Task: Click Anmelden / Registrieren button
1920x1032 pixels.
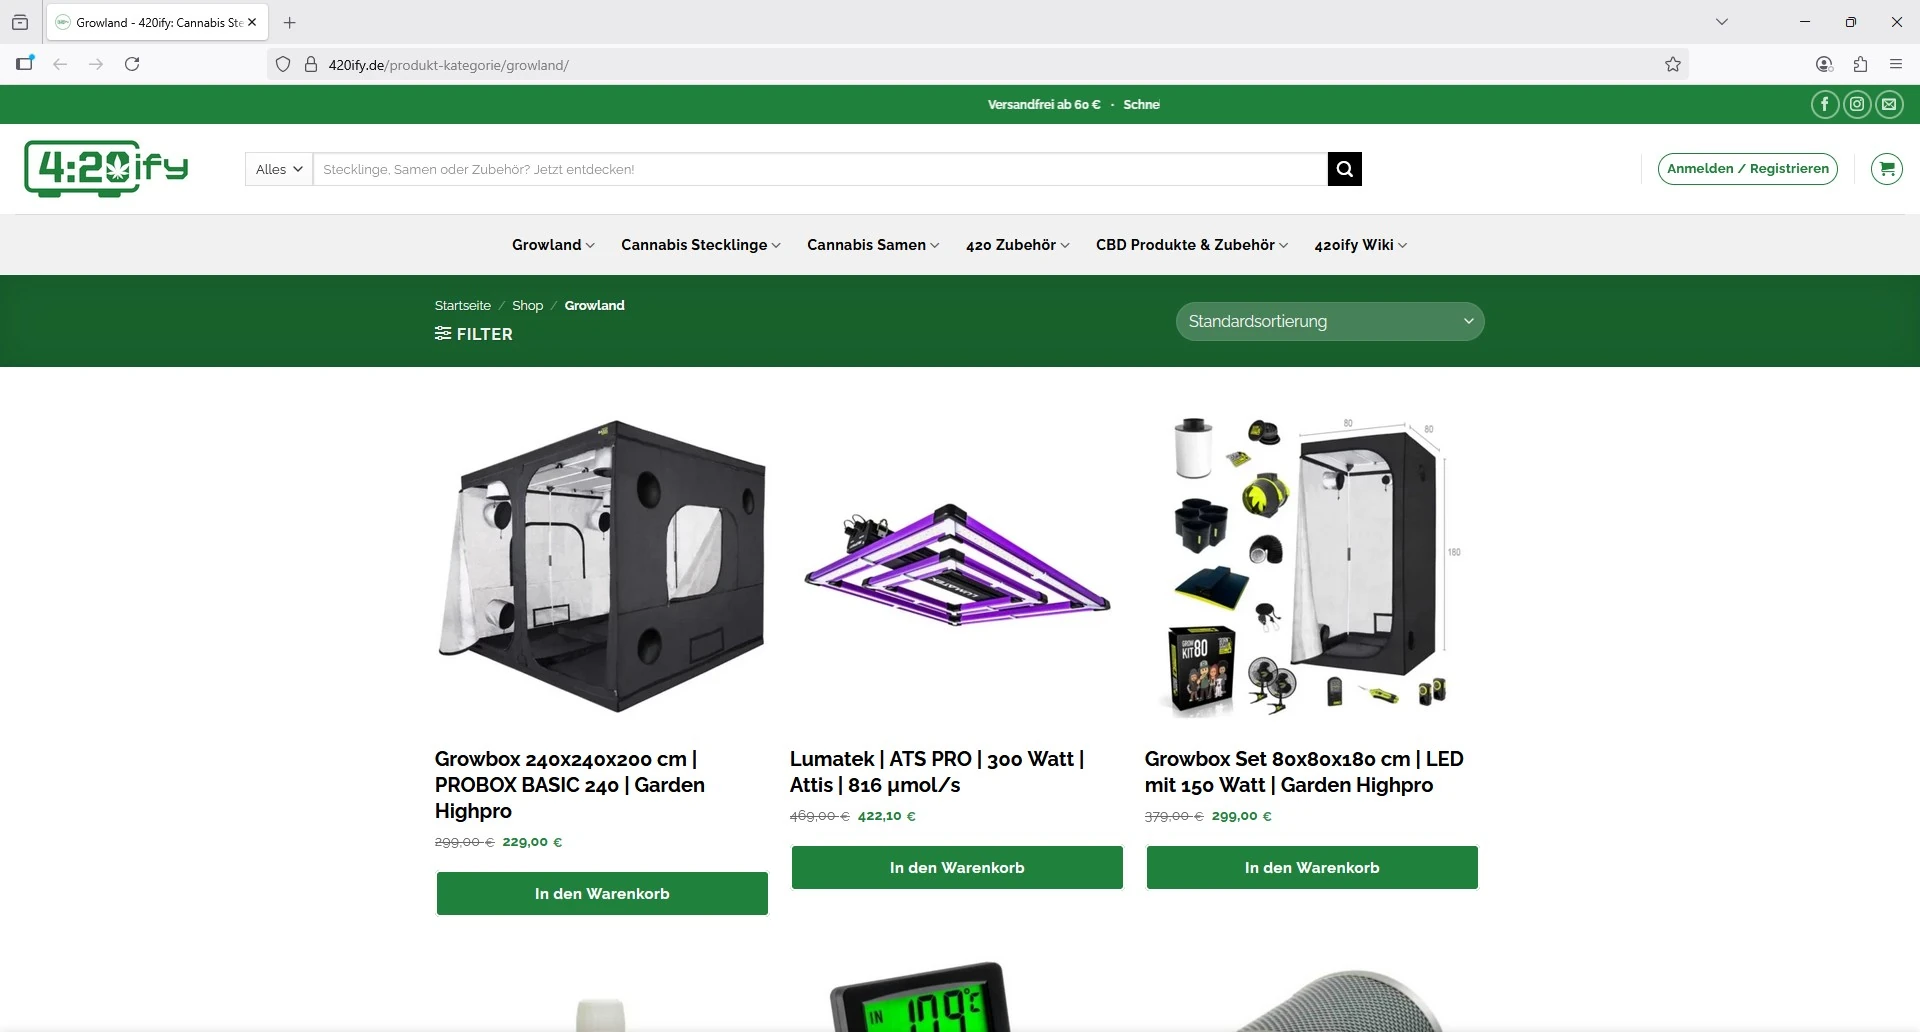Action: click(x=1747, y=169)
